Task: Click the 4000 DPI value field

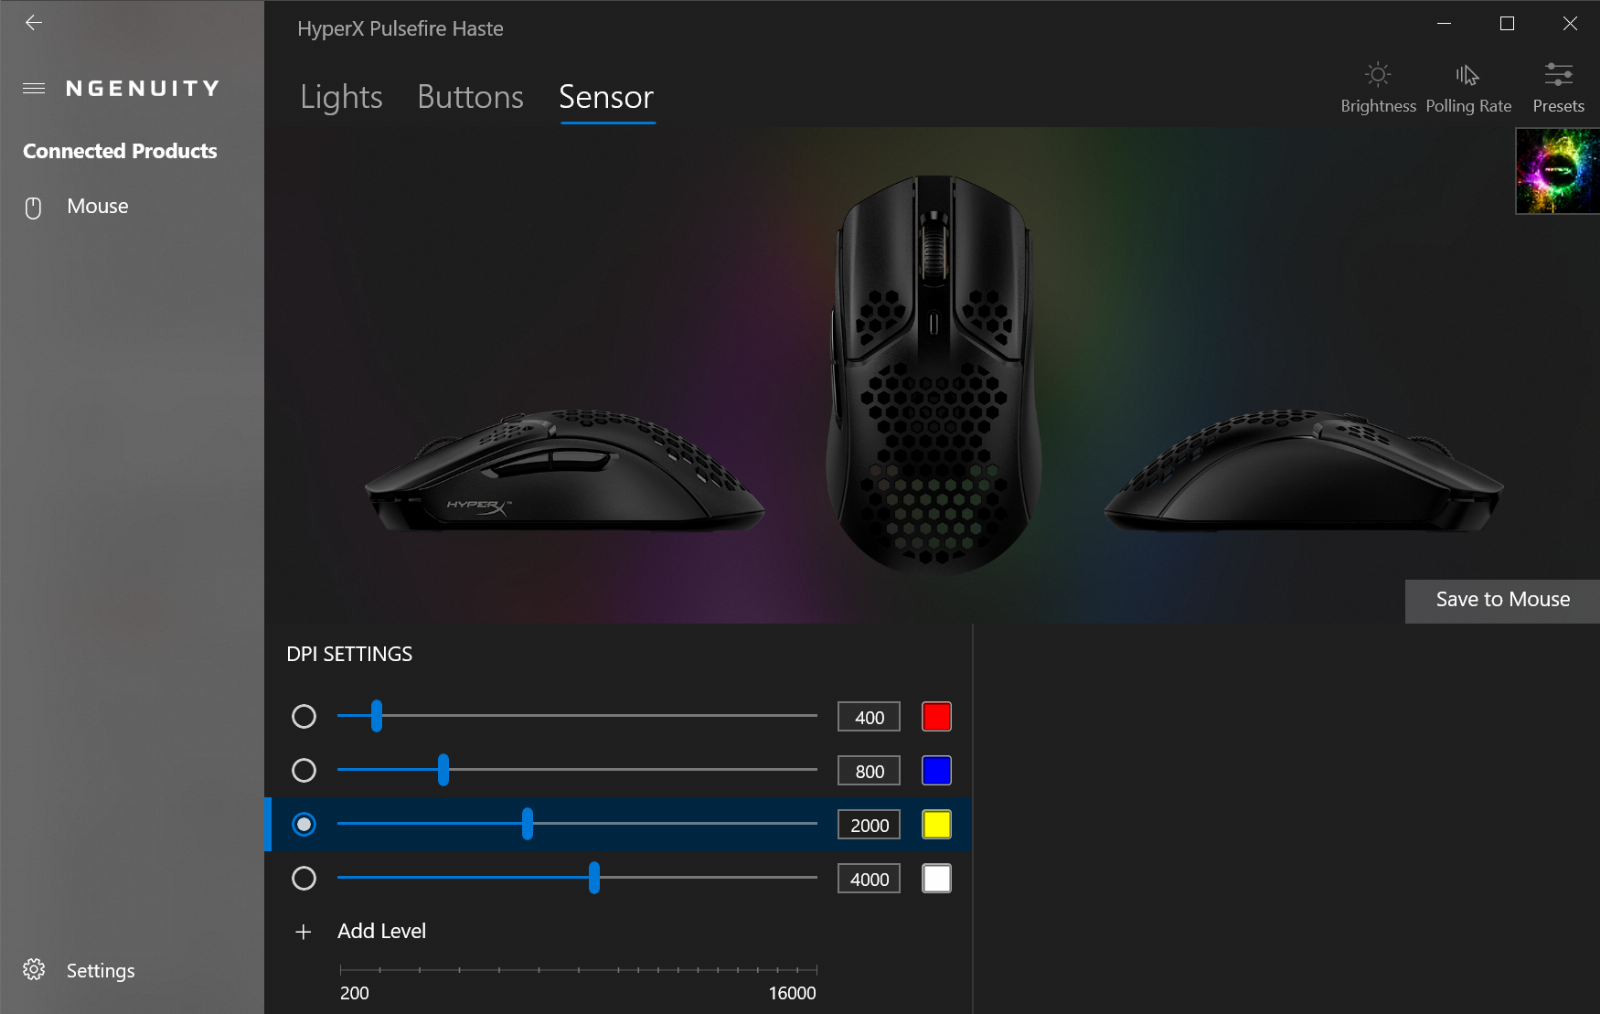Action: [x=869, y=879]
